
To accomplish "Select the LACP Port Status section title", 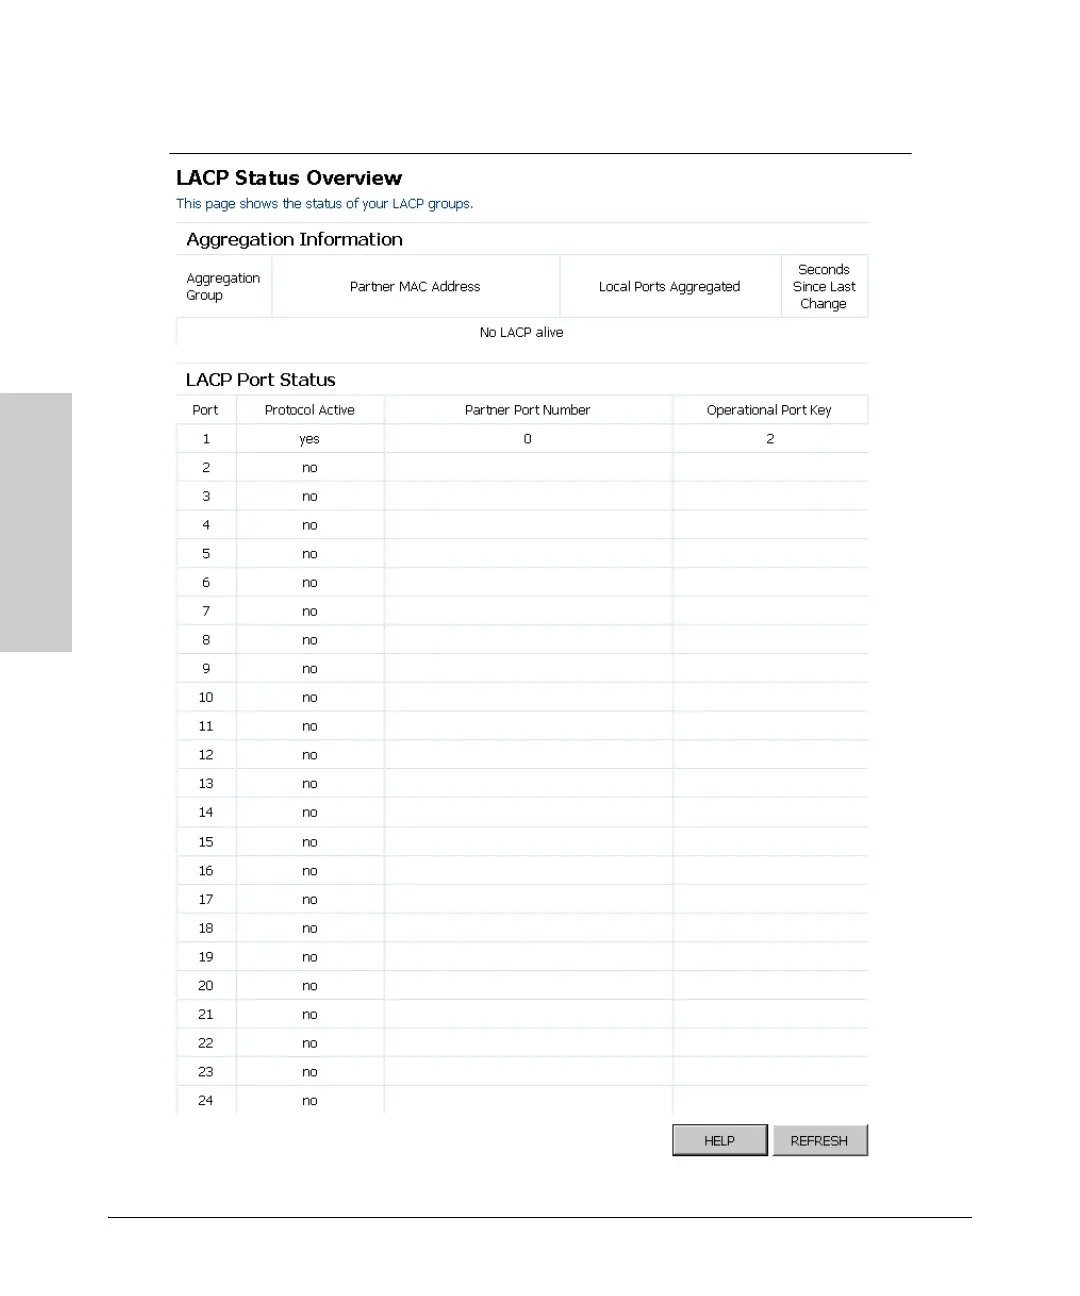I will click(x=261, y=380).
